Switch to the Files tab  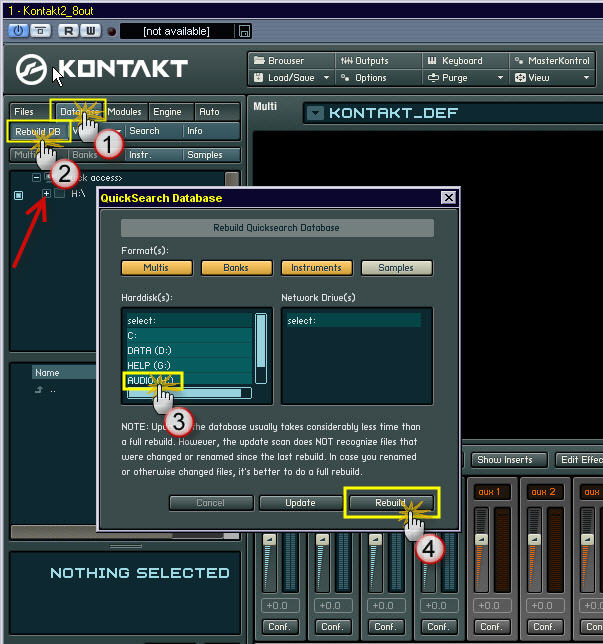[29, 112]
